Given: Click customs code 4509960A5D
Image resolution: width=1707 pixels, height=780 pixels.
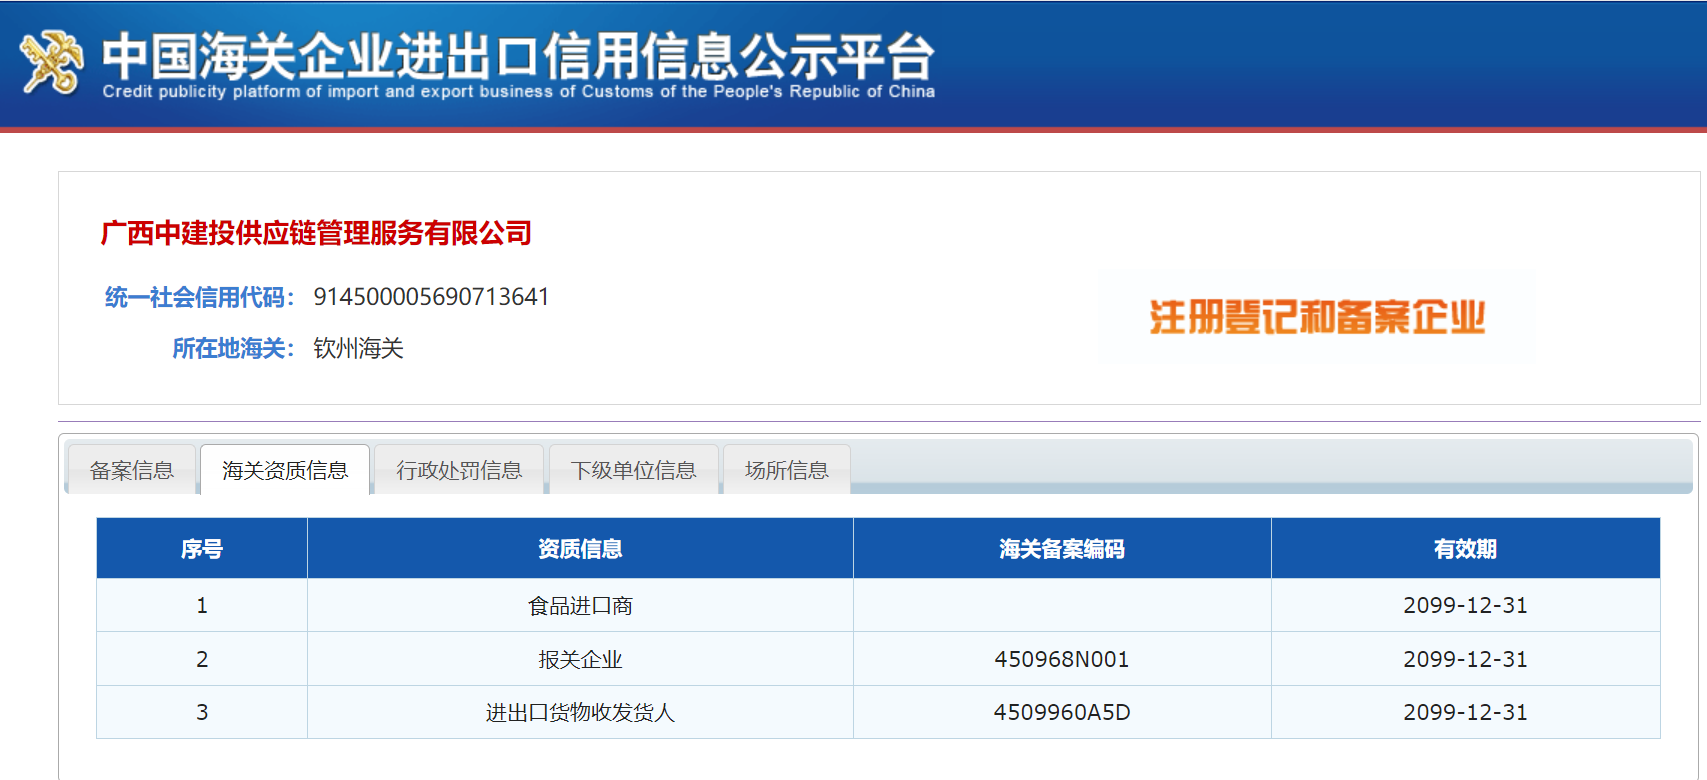Looking at the screenshot, I should (1062, 712).
